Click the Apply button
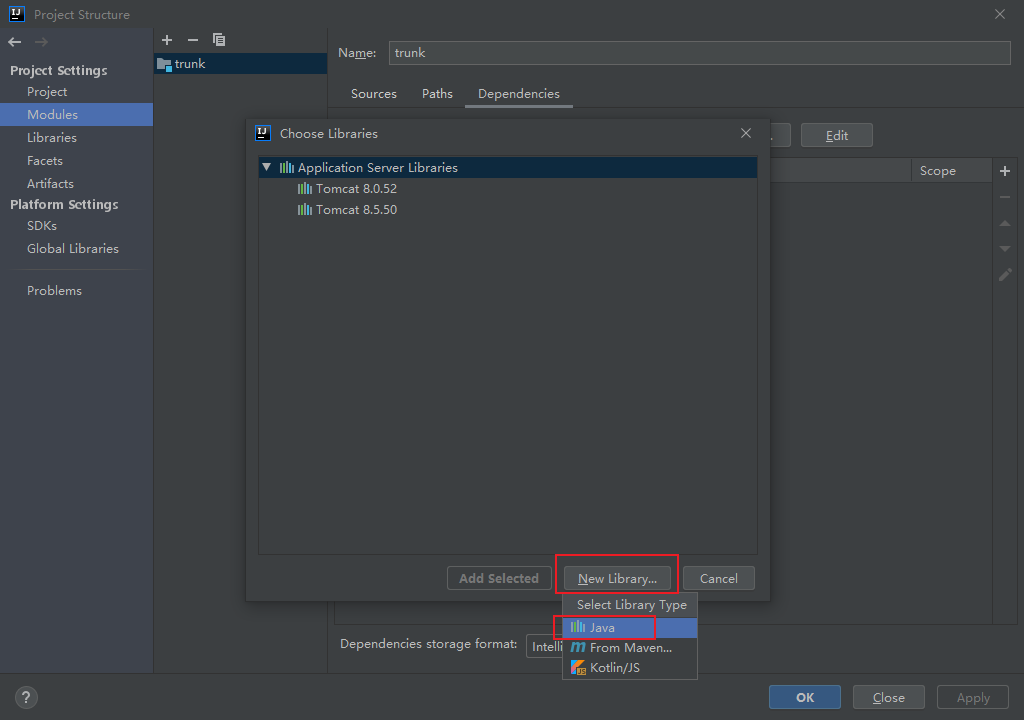1024x720 pixels. coord(973,697)
